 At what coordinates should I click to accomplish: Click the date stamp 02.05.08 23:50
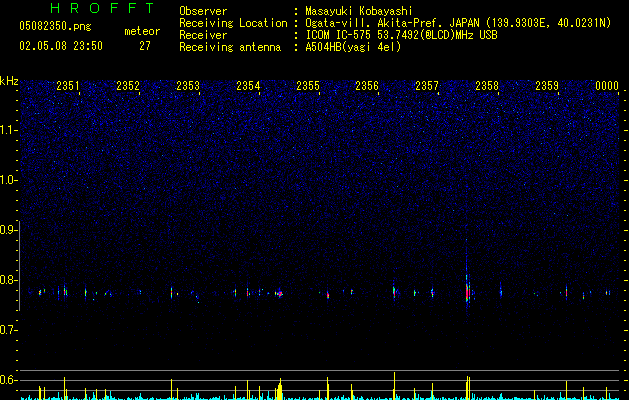(61, 46)
